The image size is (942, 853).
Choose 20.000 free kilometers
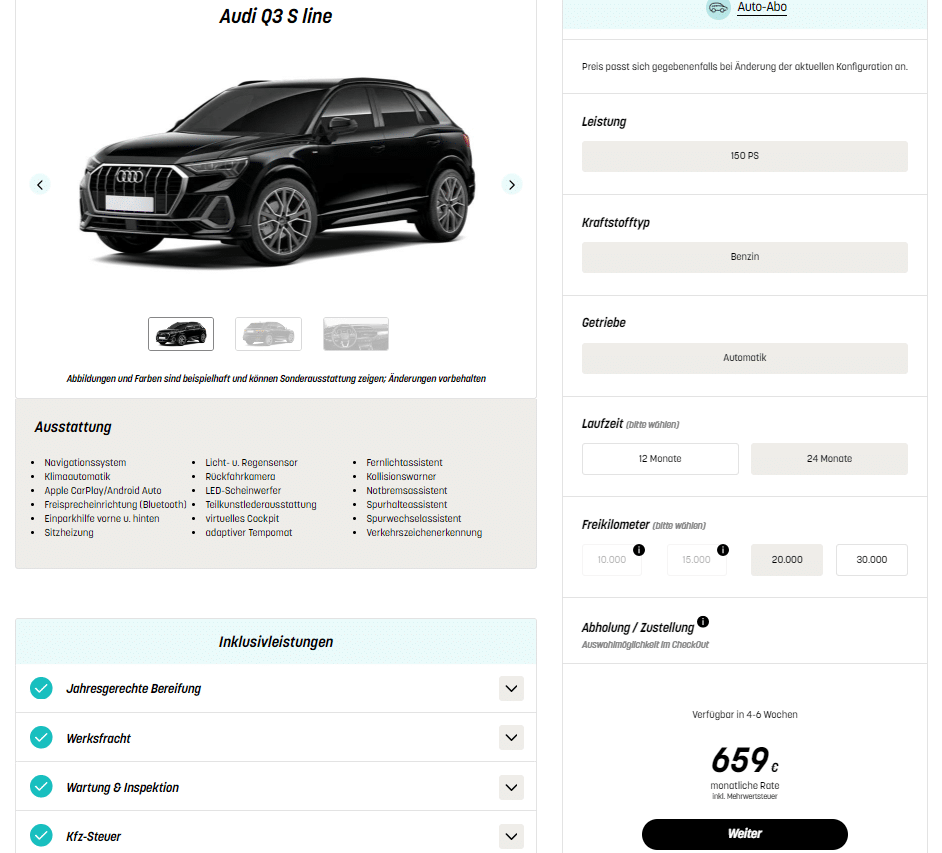(786, 560)
